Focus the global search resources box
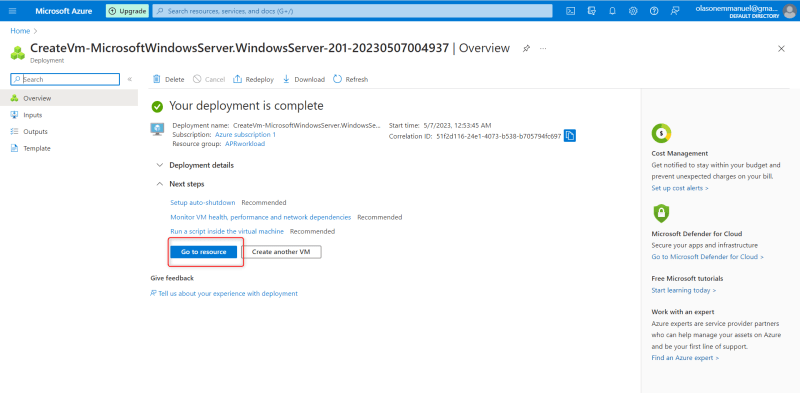 click(352, 11)
